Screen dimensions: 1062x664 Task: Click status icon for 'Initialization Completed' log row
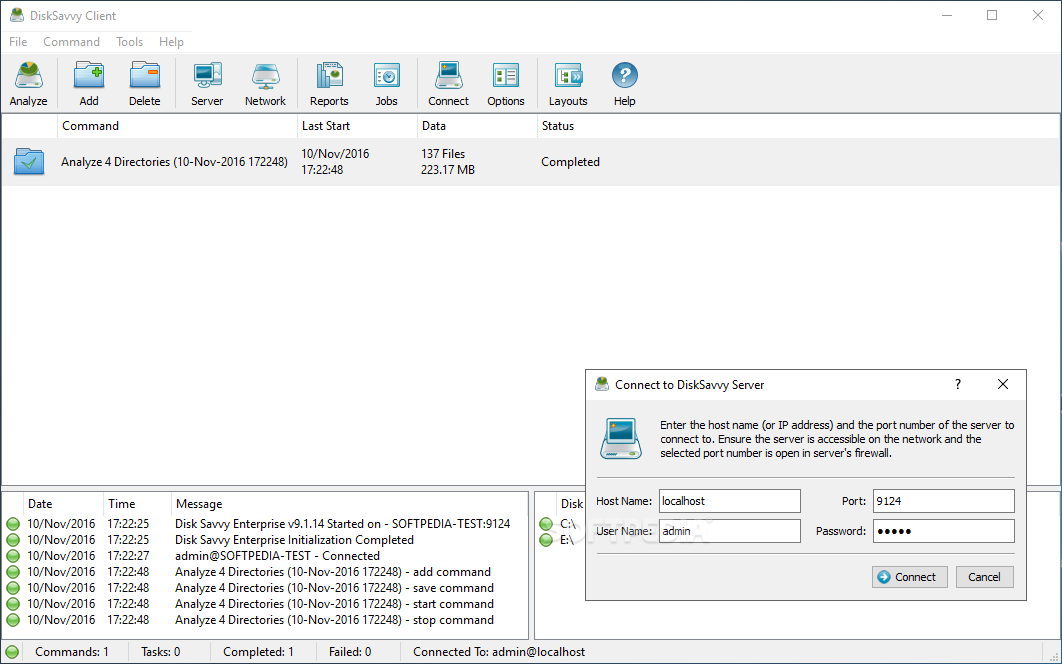click(13, 540)
